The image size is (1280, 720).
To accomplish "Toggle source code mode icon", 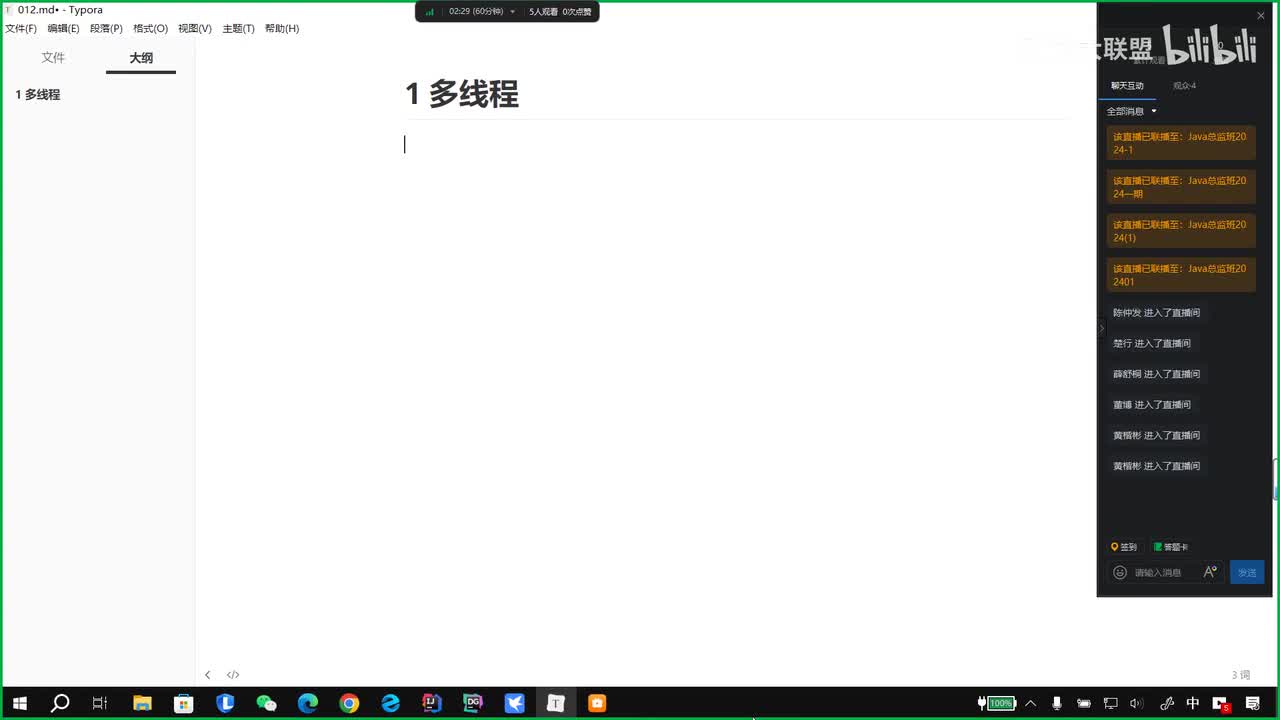I will [233, 675].
